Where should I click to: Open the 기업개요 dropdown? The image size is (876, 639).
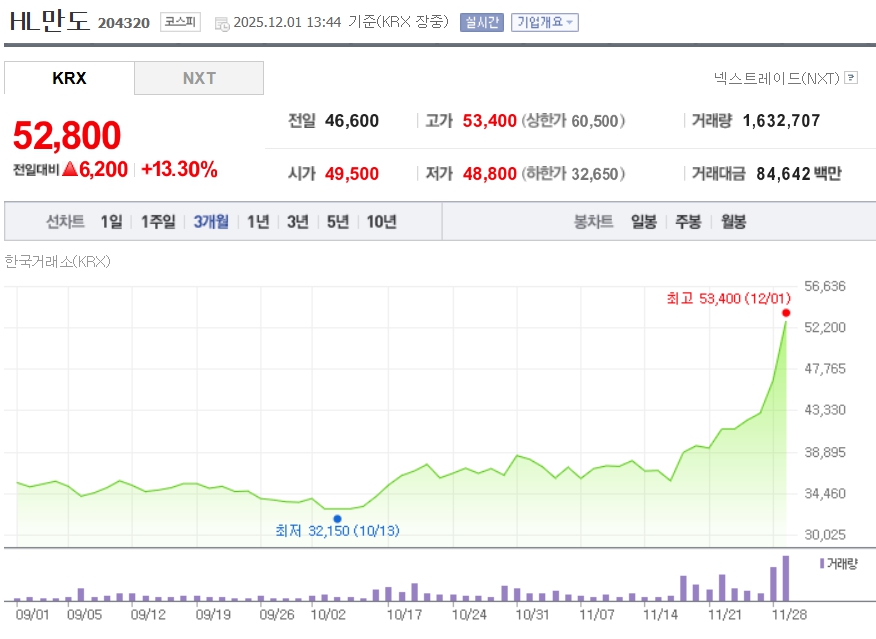(x=544, y=22)
